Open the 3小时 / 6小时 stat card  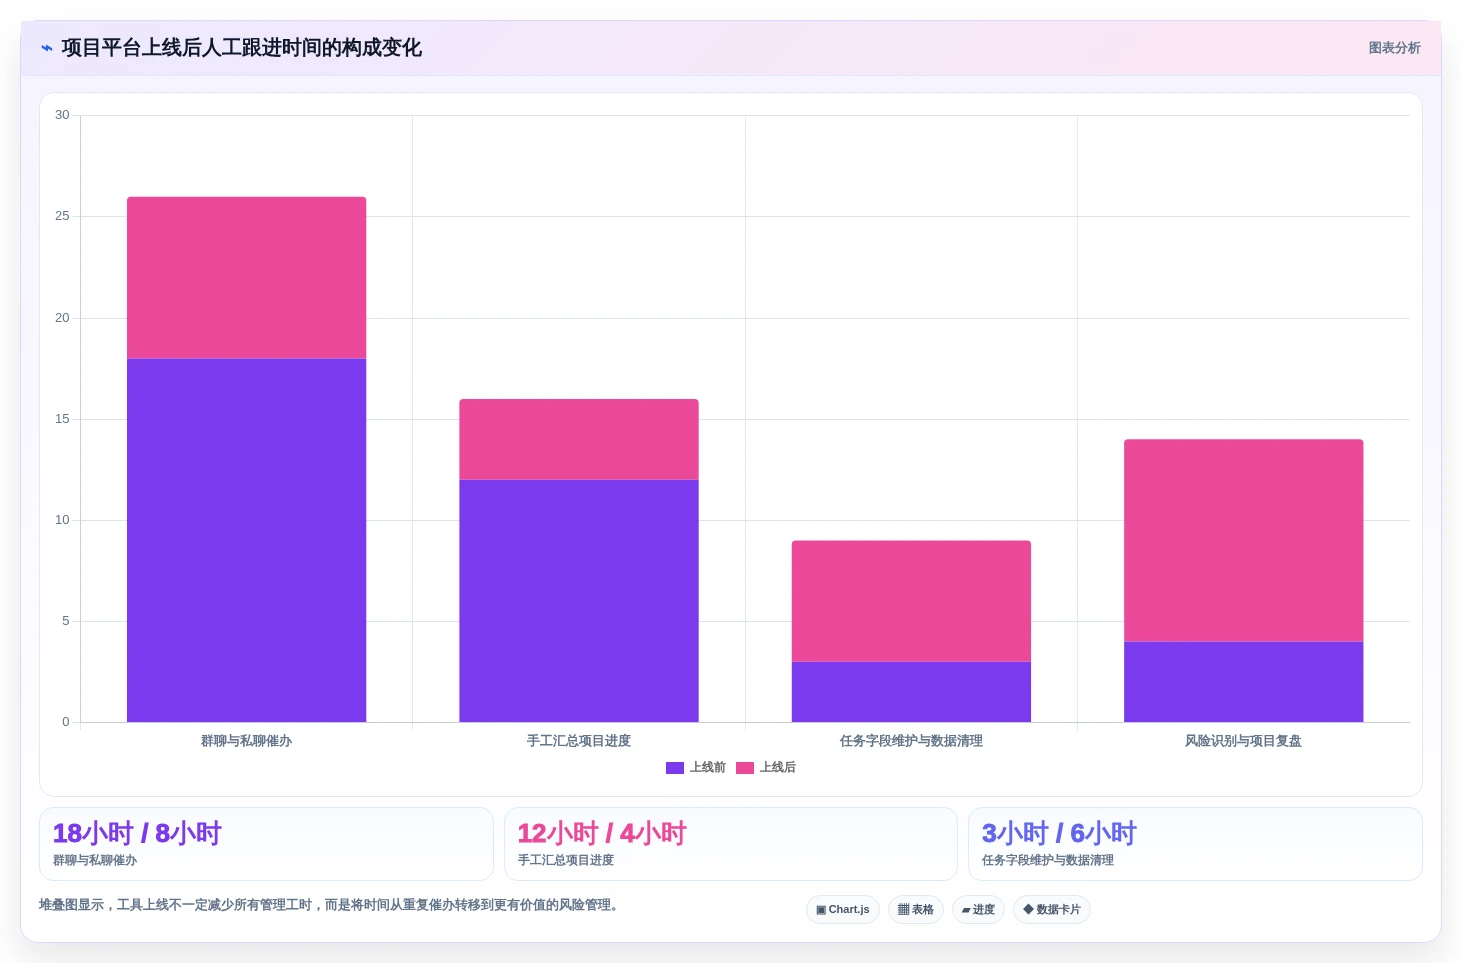1195,844
